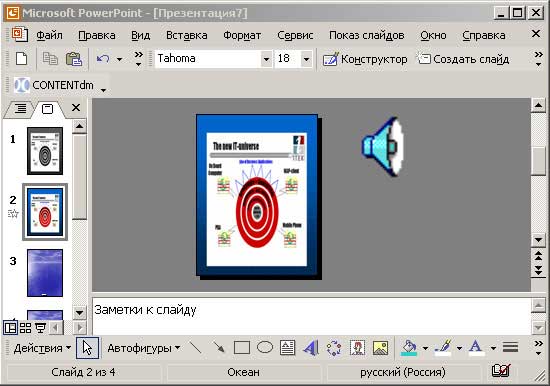550x386 pixels.
Task: Select the Arrow drawing tool
Action: (219, 348)
